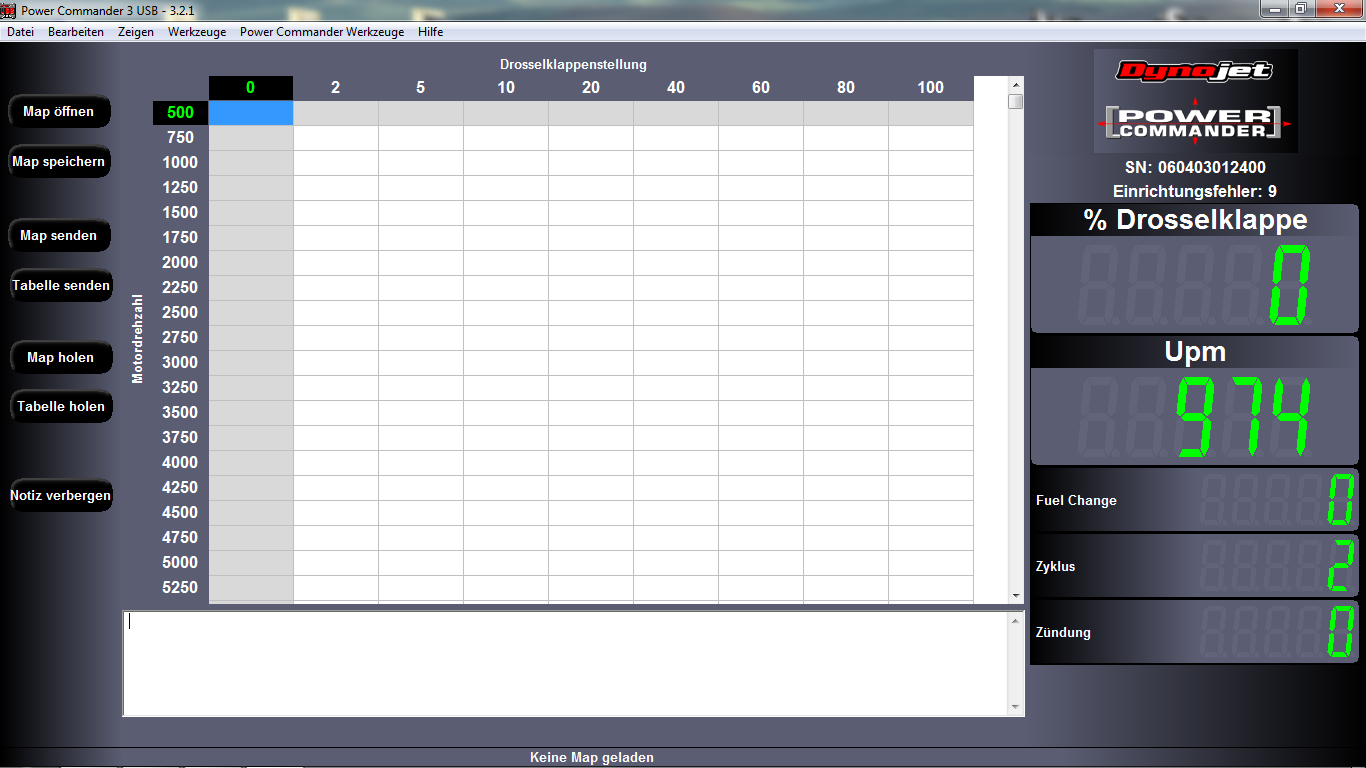The height and width of the screenshot is (768, 1366).
Task: Click the Map öffnen button
Action: [59, 112]
